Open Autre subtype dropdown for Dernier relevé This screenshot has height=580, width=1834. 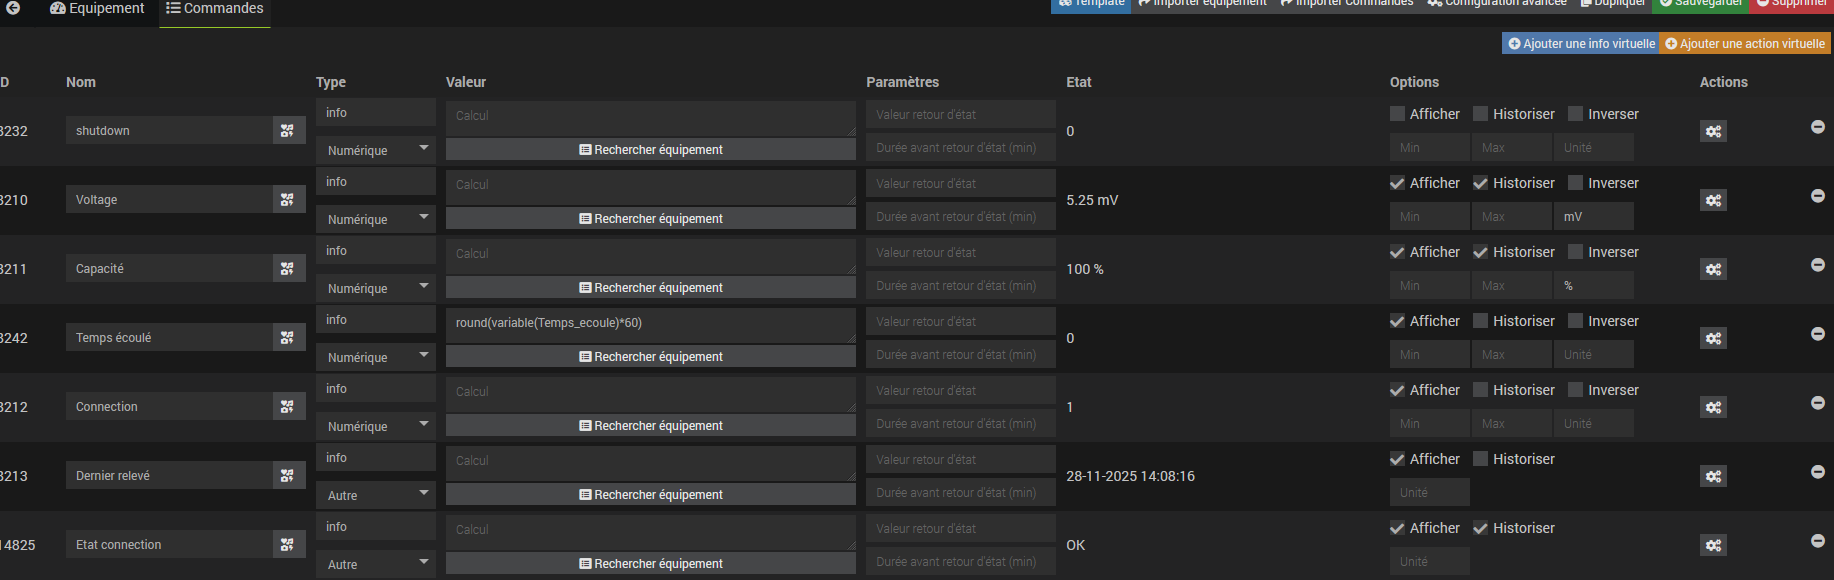tap(376, 495)
